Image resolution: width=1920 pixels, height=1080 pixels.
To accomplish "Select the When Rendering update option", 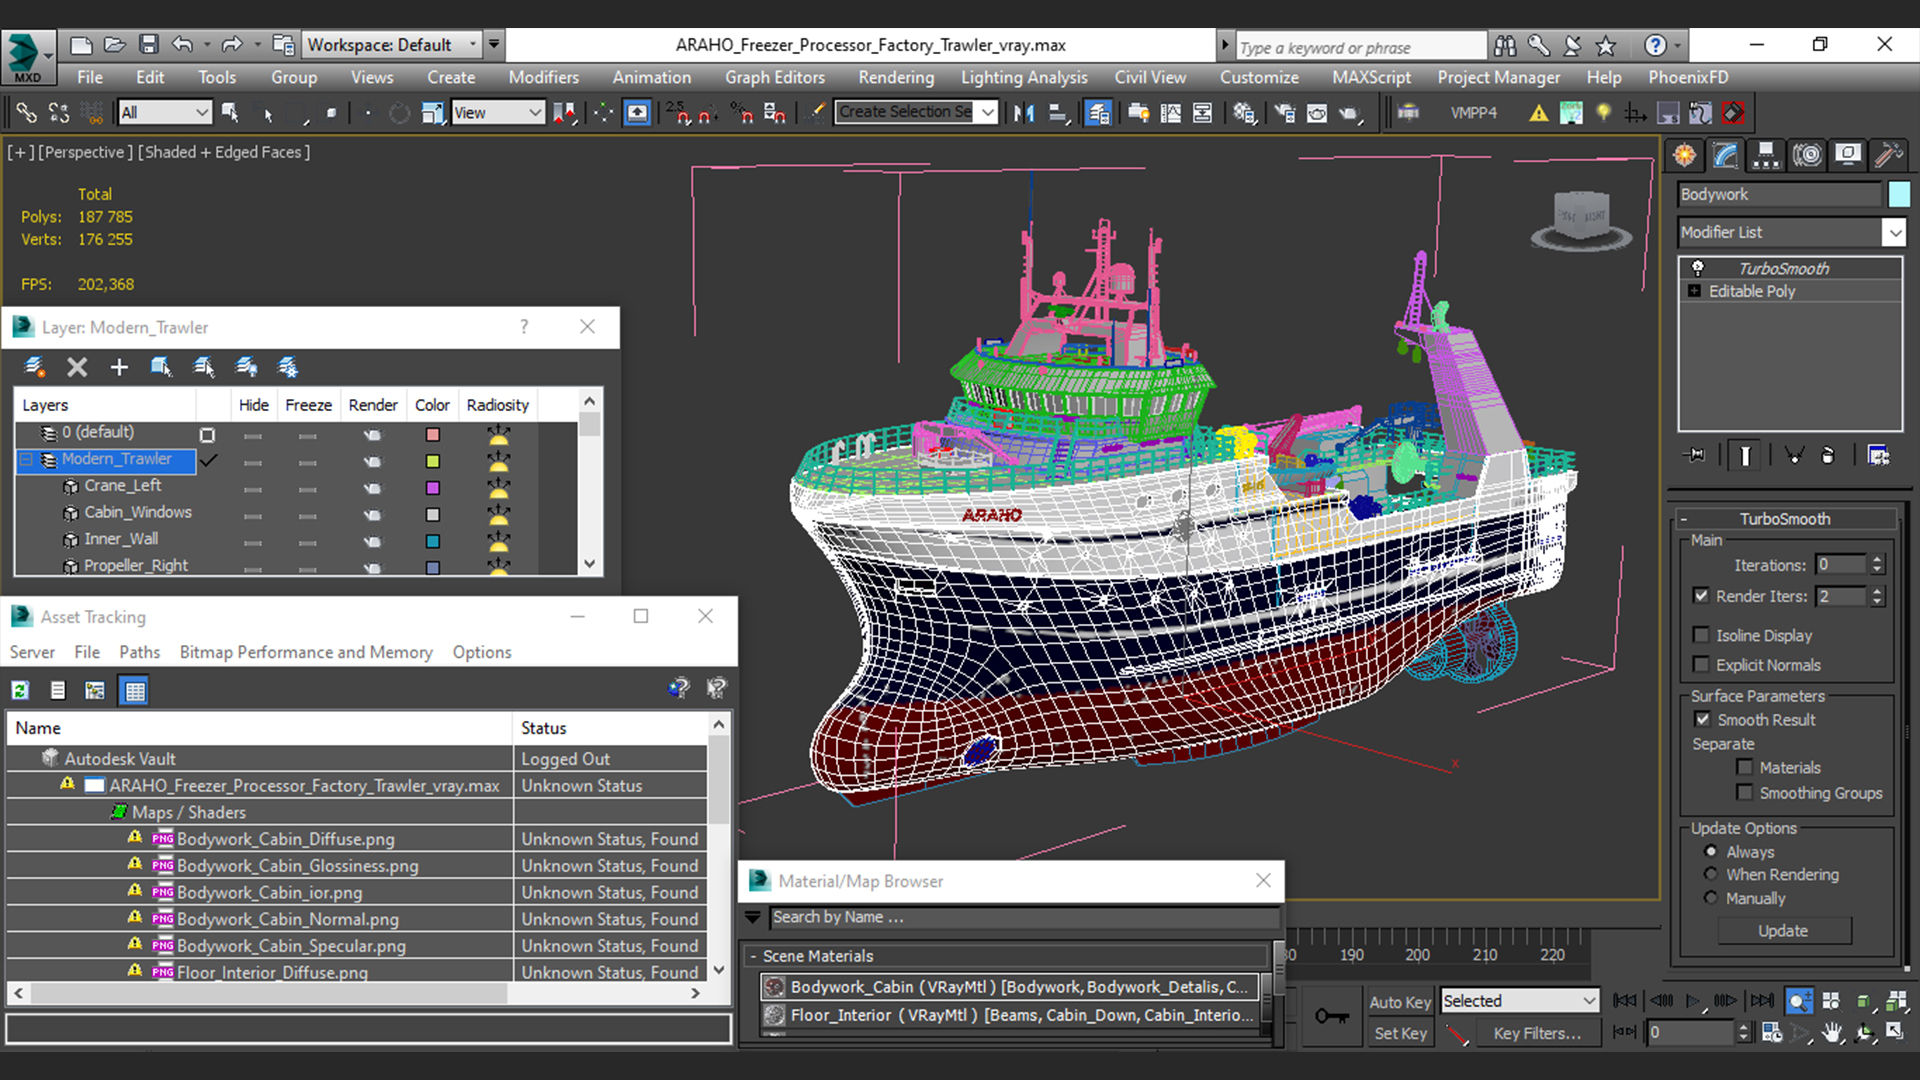I will coord(1711,874).
